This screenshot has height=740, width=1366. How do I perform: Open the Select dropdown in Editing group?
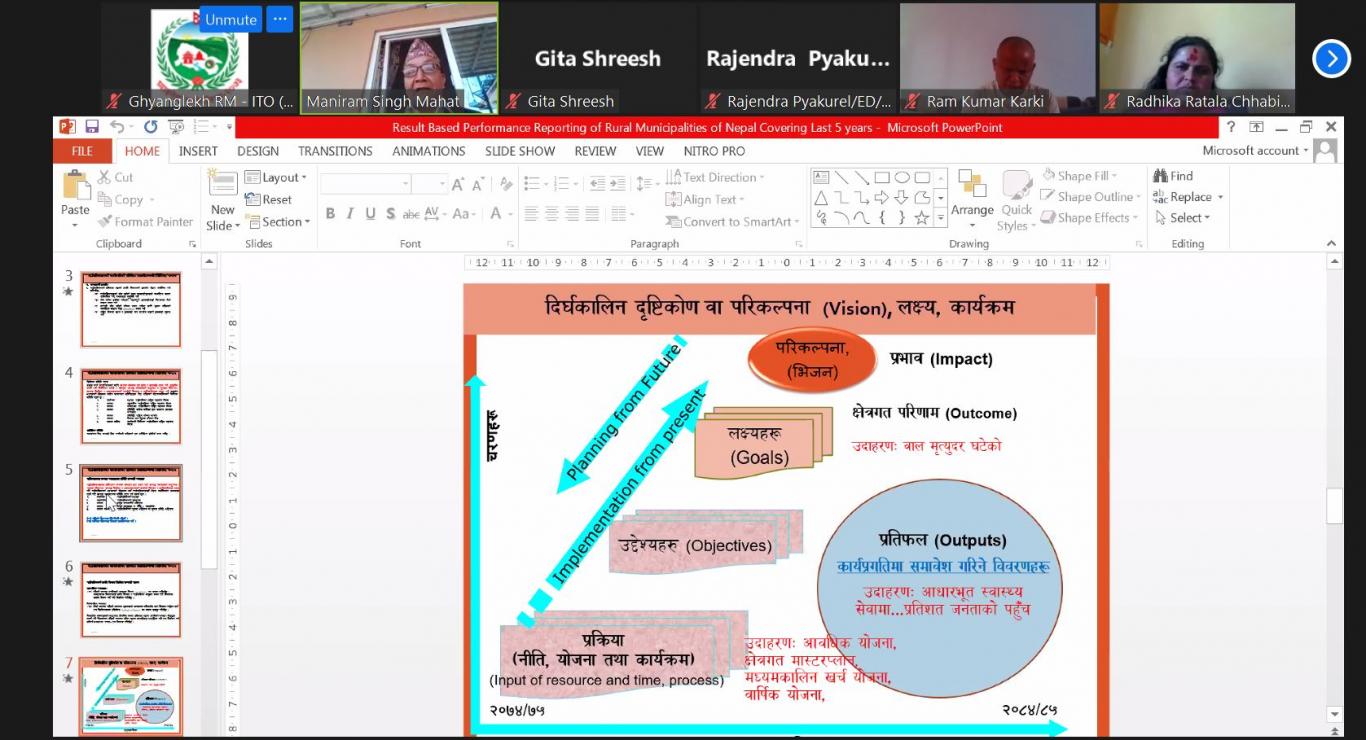coord(1184,218)
